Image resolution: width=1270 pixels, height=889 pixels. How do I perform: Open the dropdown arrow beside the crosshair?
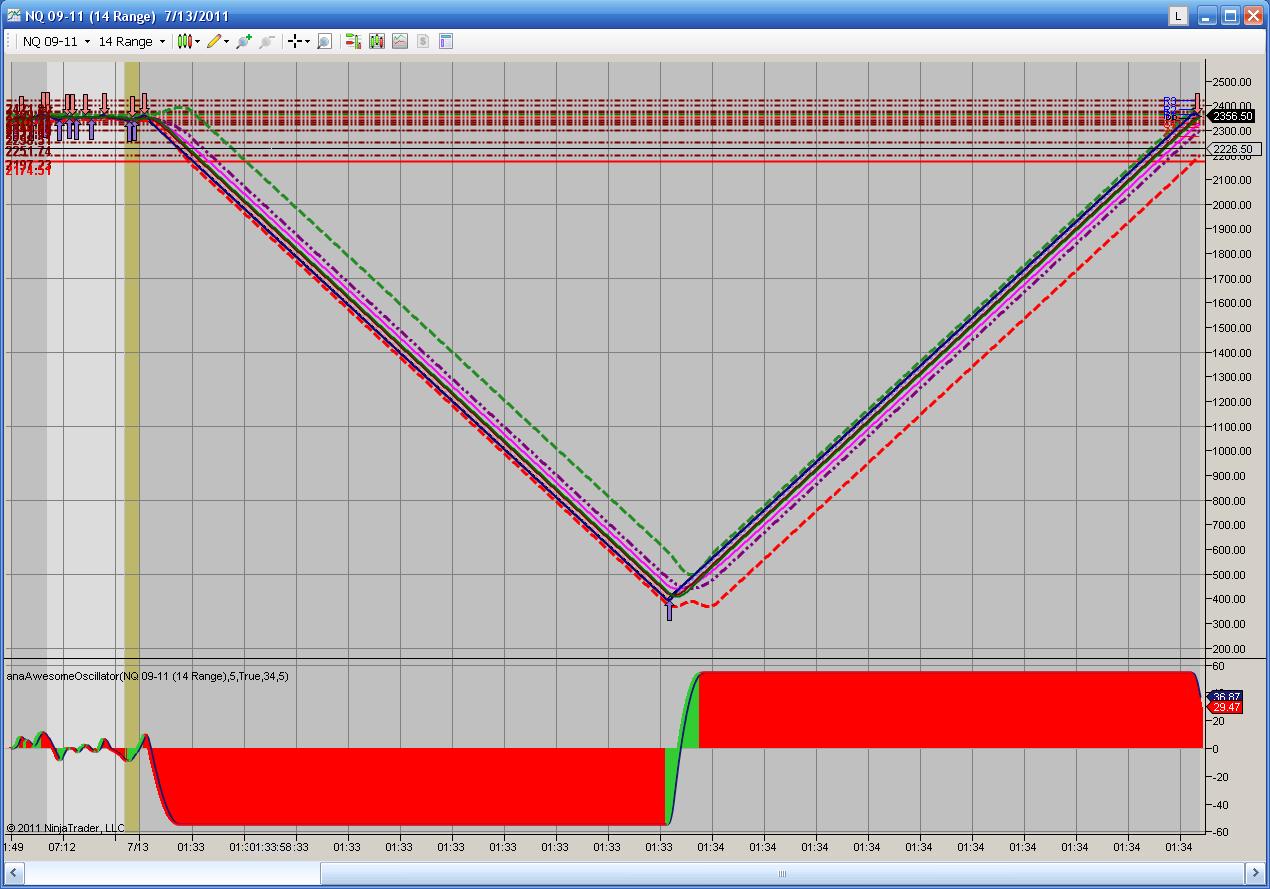307,42
